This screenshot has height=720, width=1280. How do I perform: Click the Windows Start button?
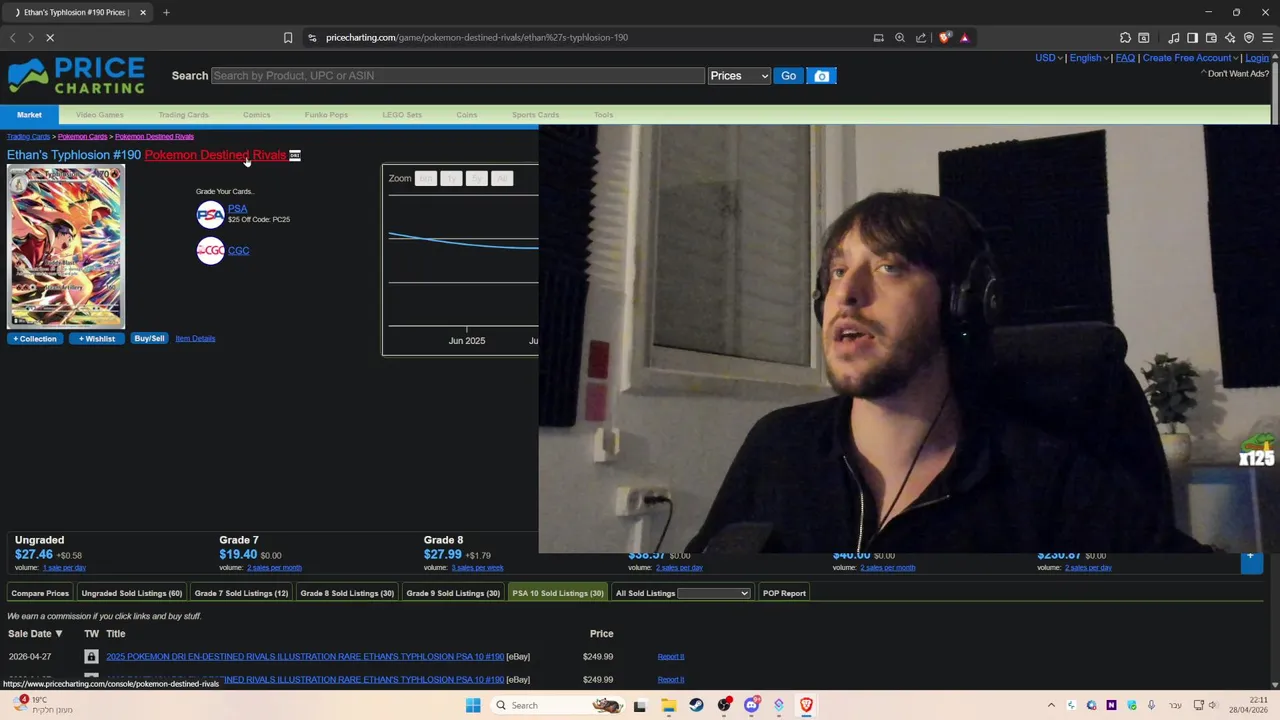pos(473,705)
